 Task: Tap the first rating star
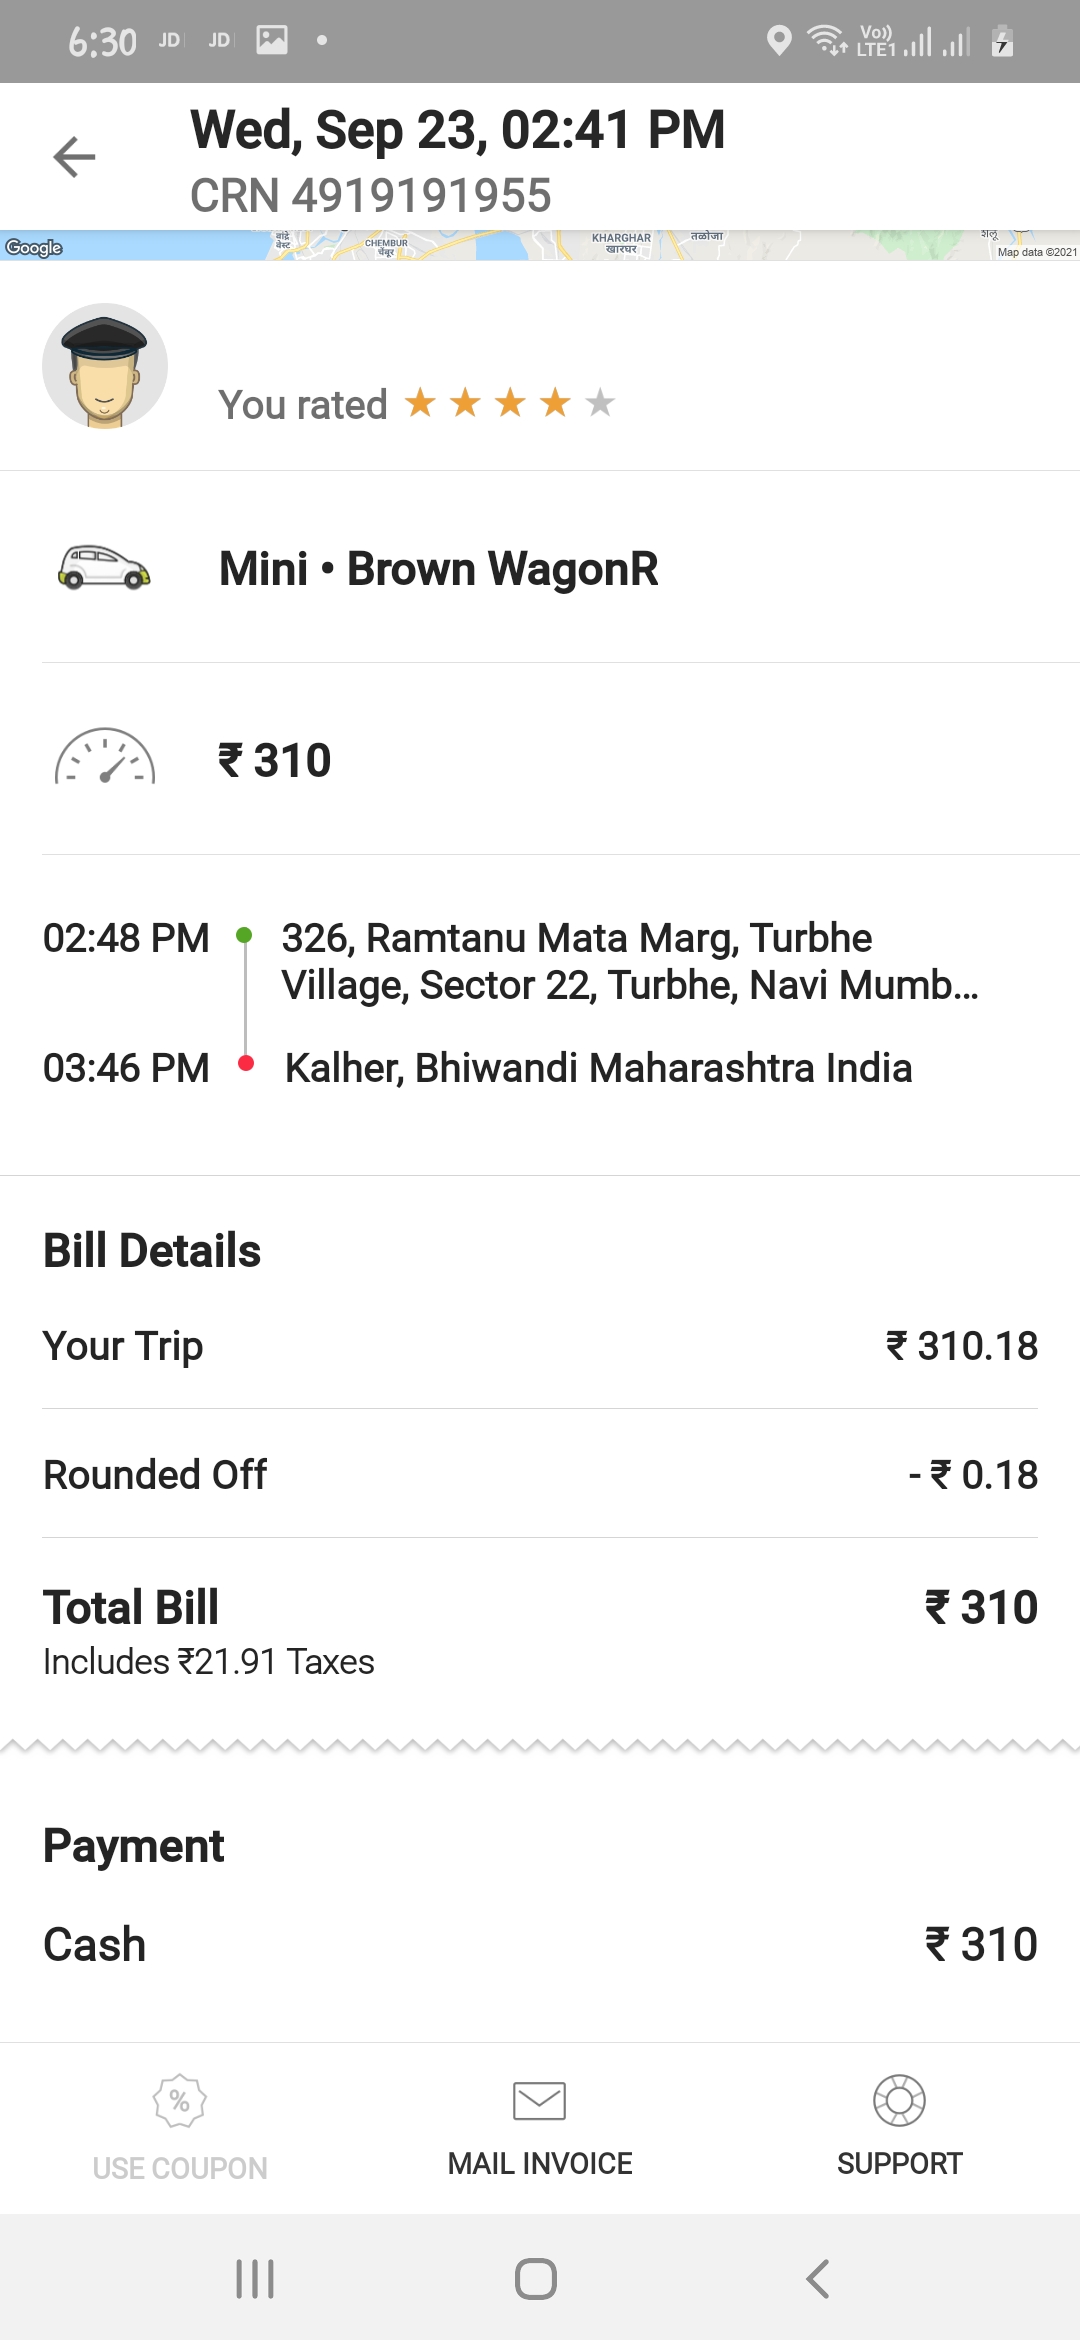pyautogui.click(x=420, y=402)
